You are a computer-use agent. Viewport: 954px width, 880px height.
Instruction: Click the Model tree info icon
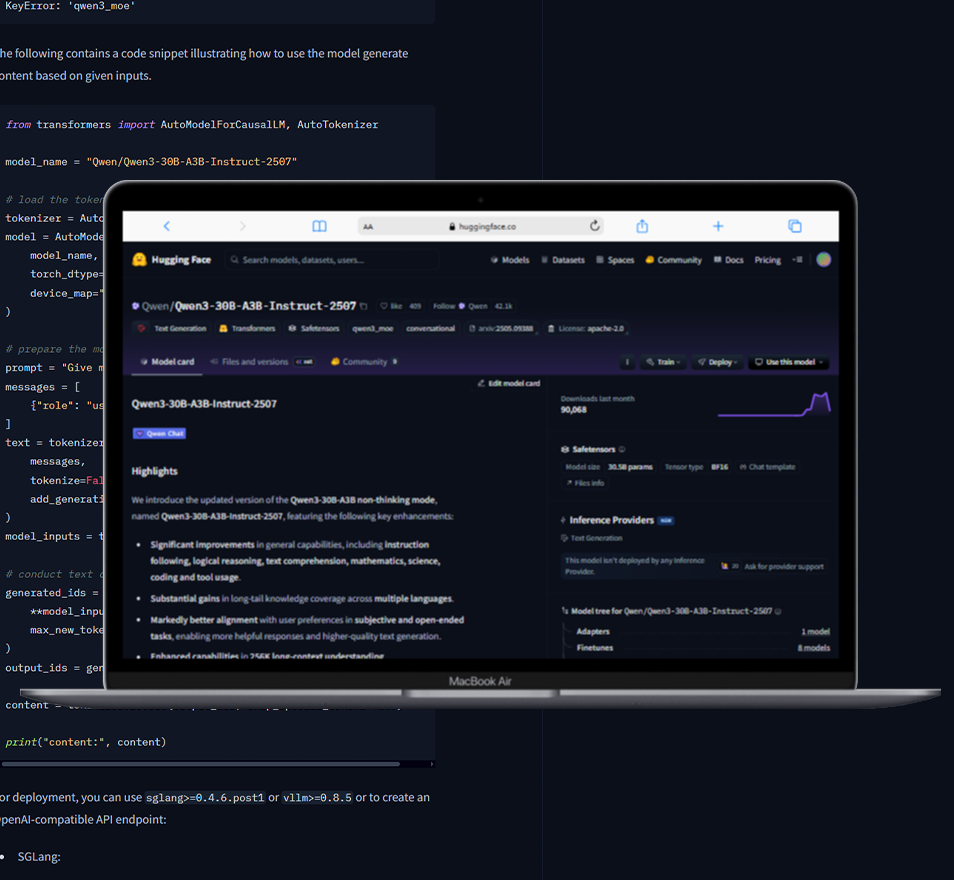pyautogui.click(x=778, y=611)
